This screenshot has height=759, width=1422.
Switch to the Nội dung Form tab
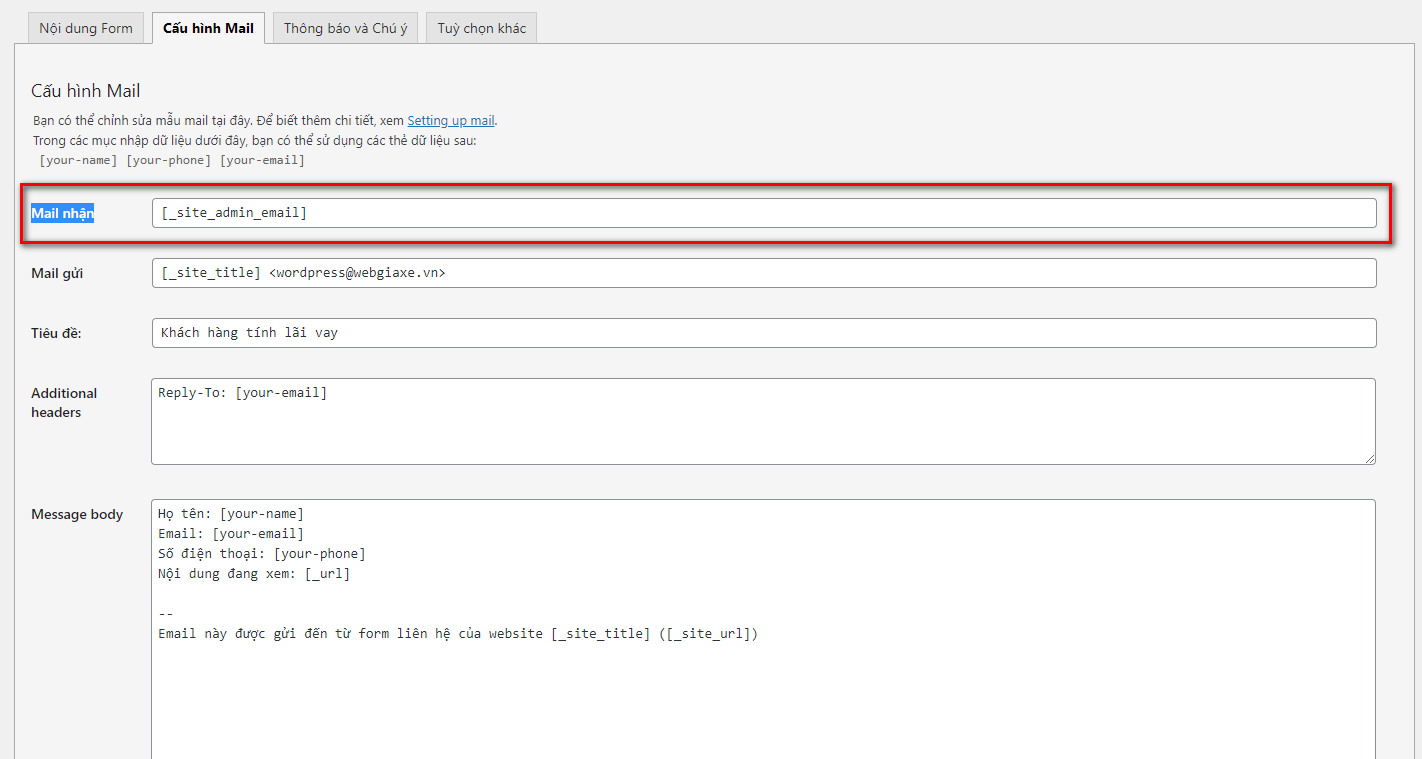click(x=86, y=28)
